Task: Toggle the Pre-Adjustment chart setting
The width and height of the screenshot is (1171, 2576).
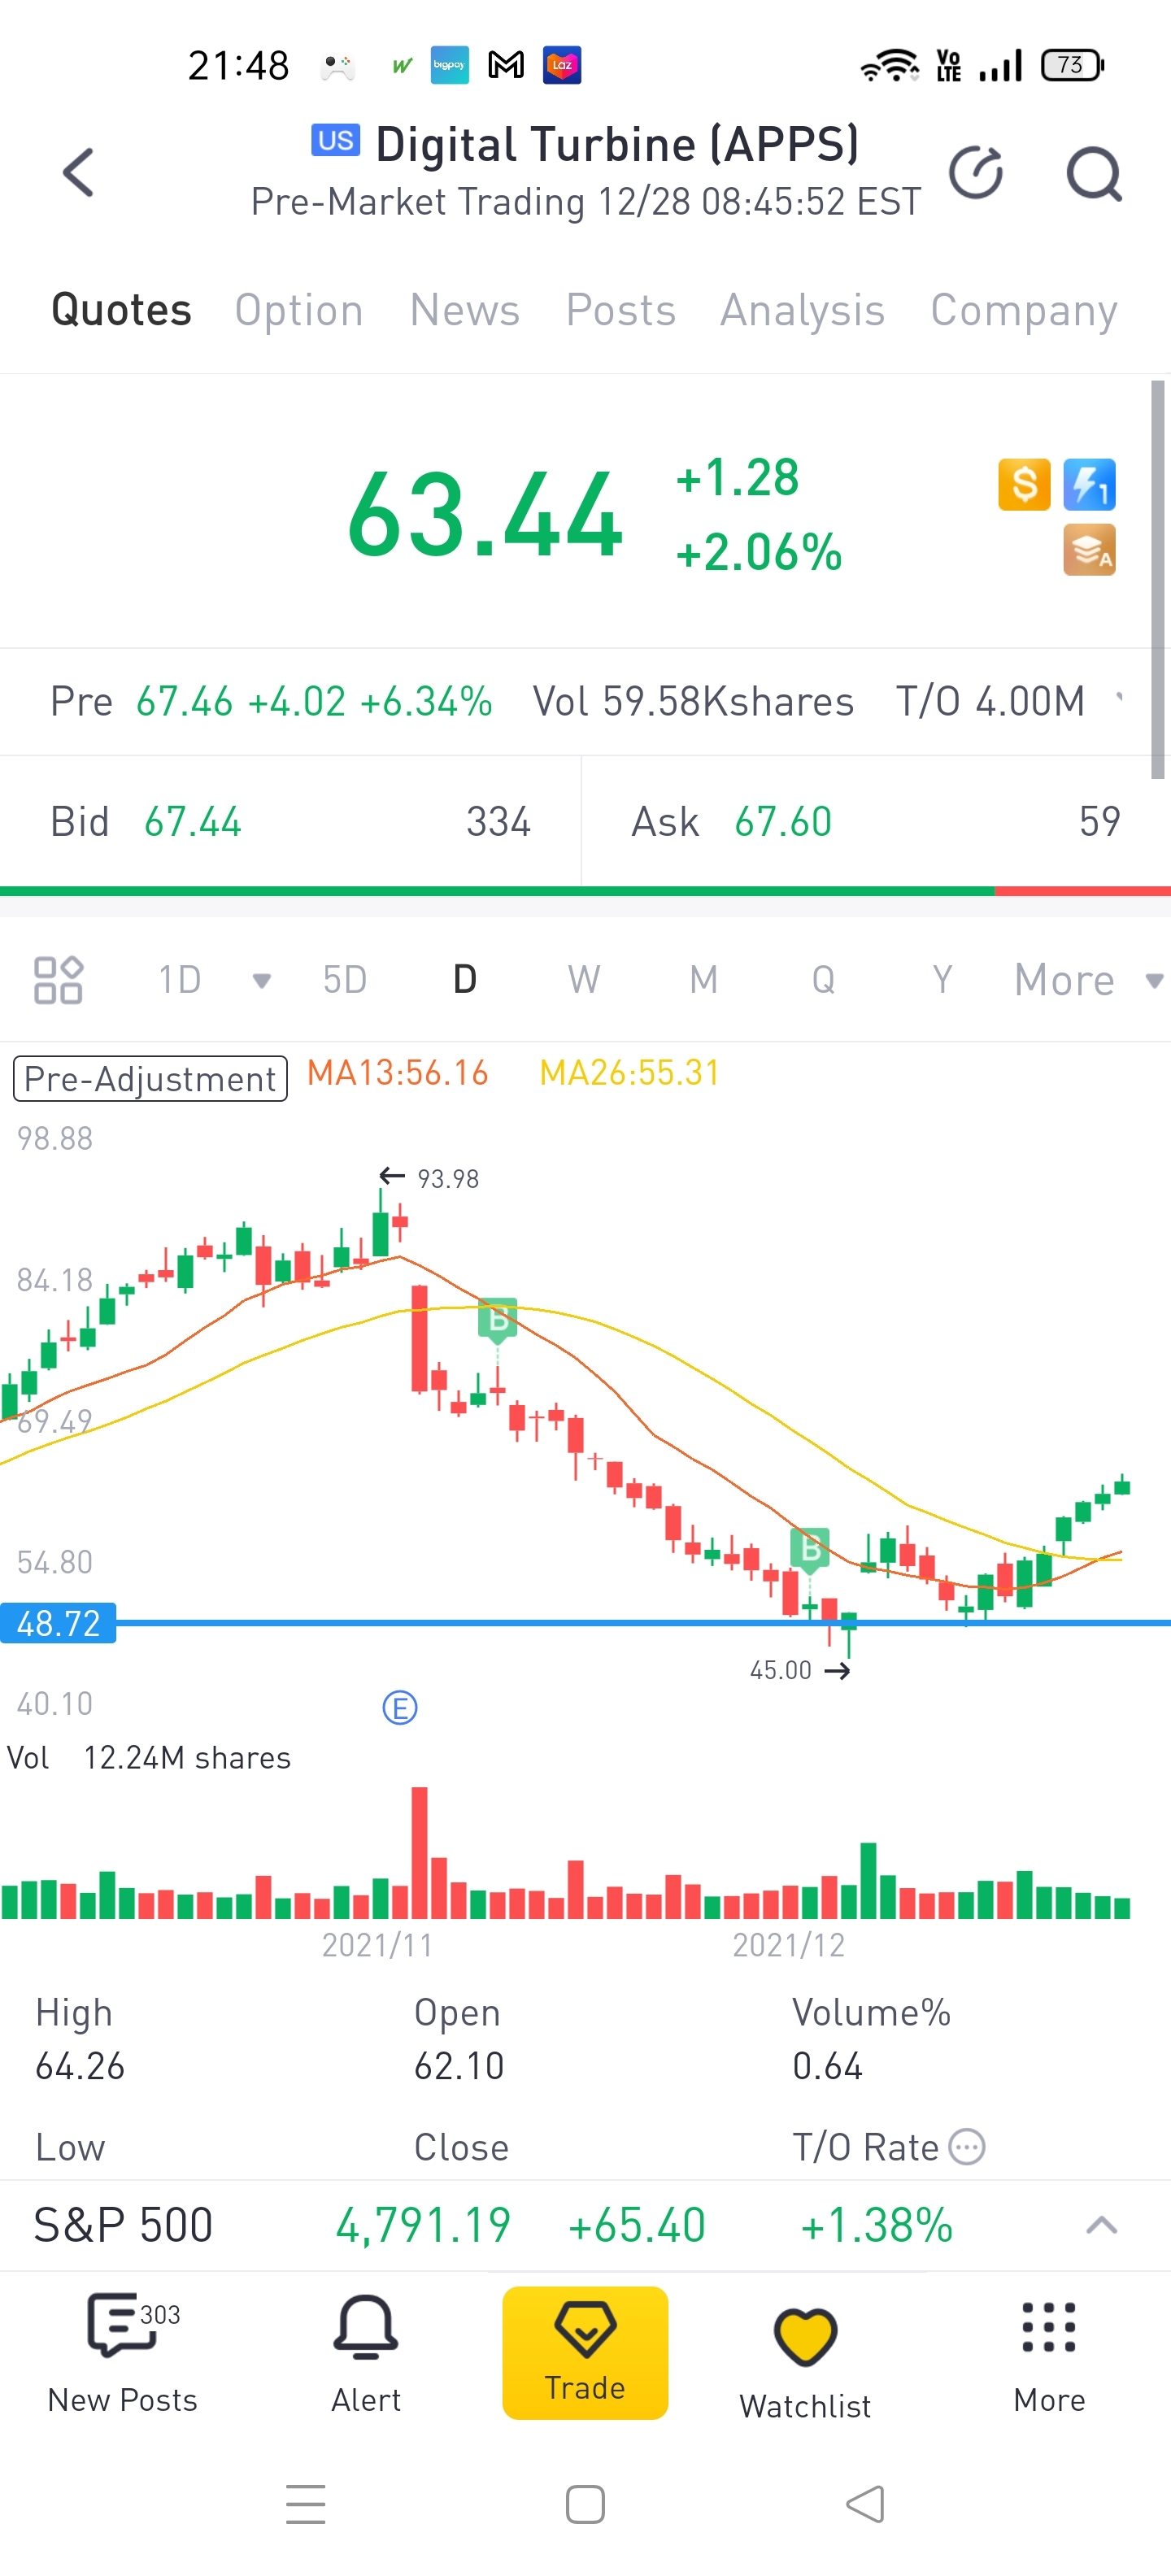Action: point(150,1079)
